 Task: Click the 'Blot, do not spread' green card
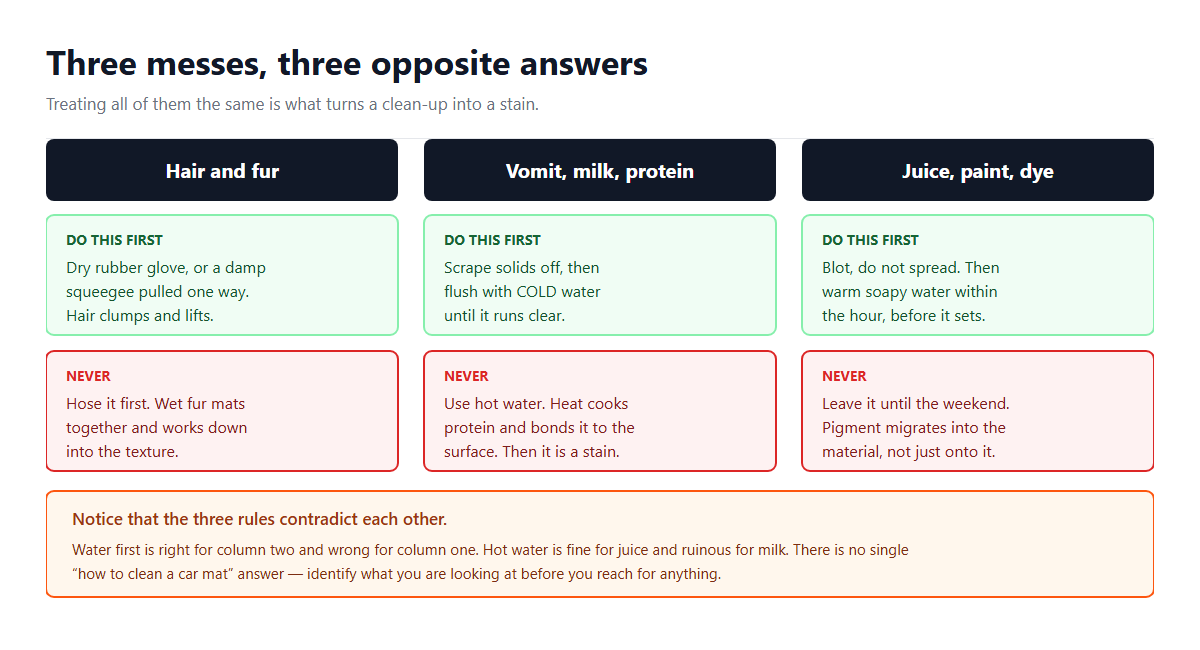coord(978,275)
